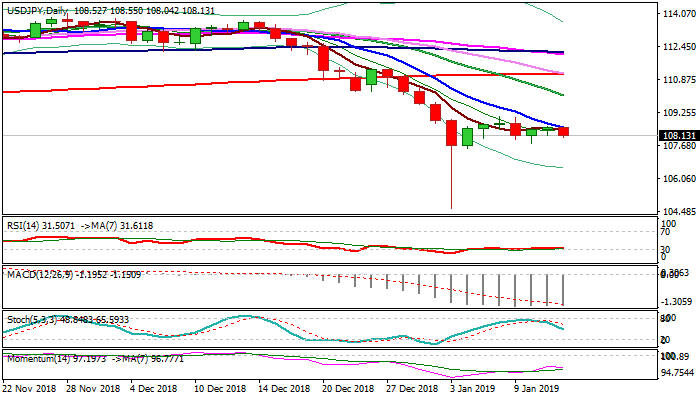Click the 22 Nov 2018 date label
This screenshot has height=400, width=700.
[31, 387]
